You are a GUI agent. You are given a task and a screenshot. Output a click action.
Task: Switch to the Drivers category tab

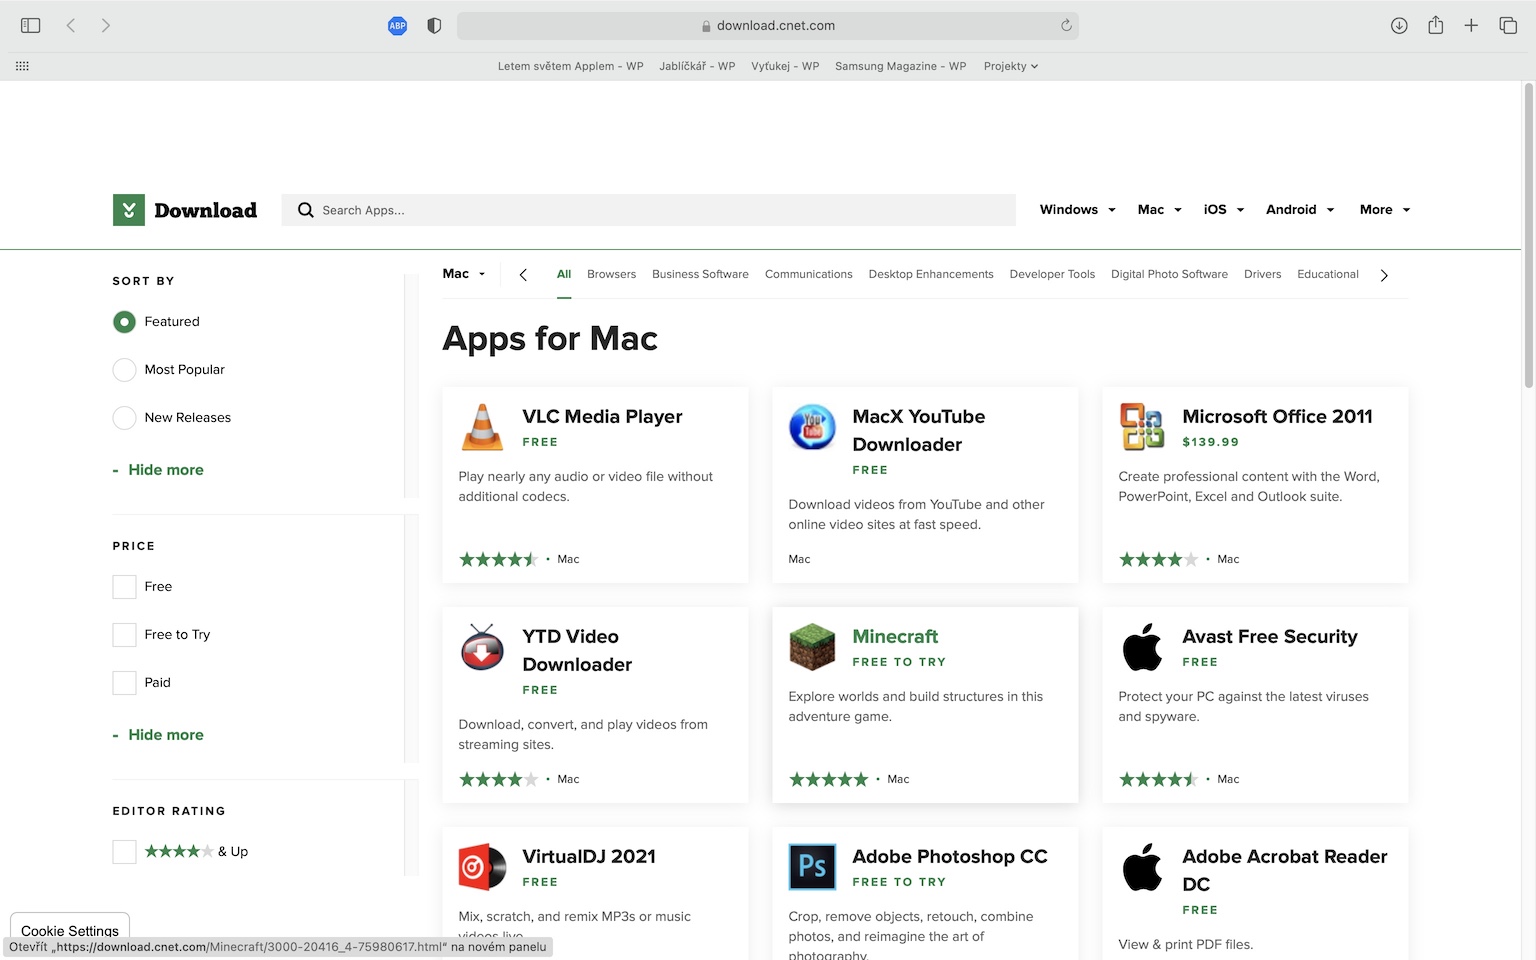(1262, 274)
